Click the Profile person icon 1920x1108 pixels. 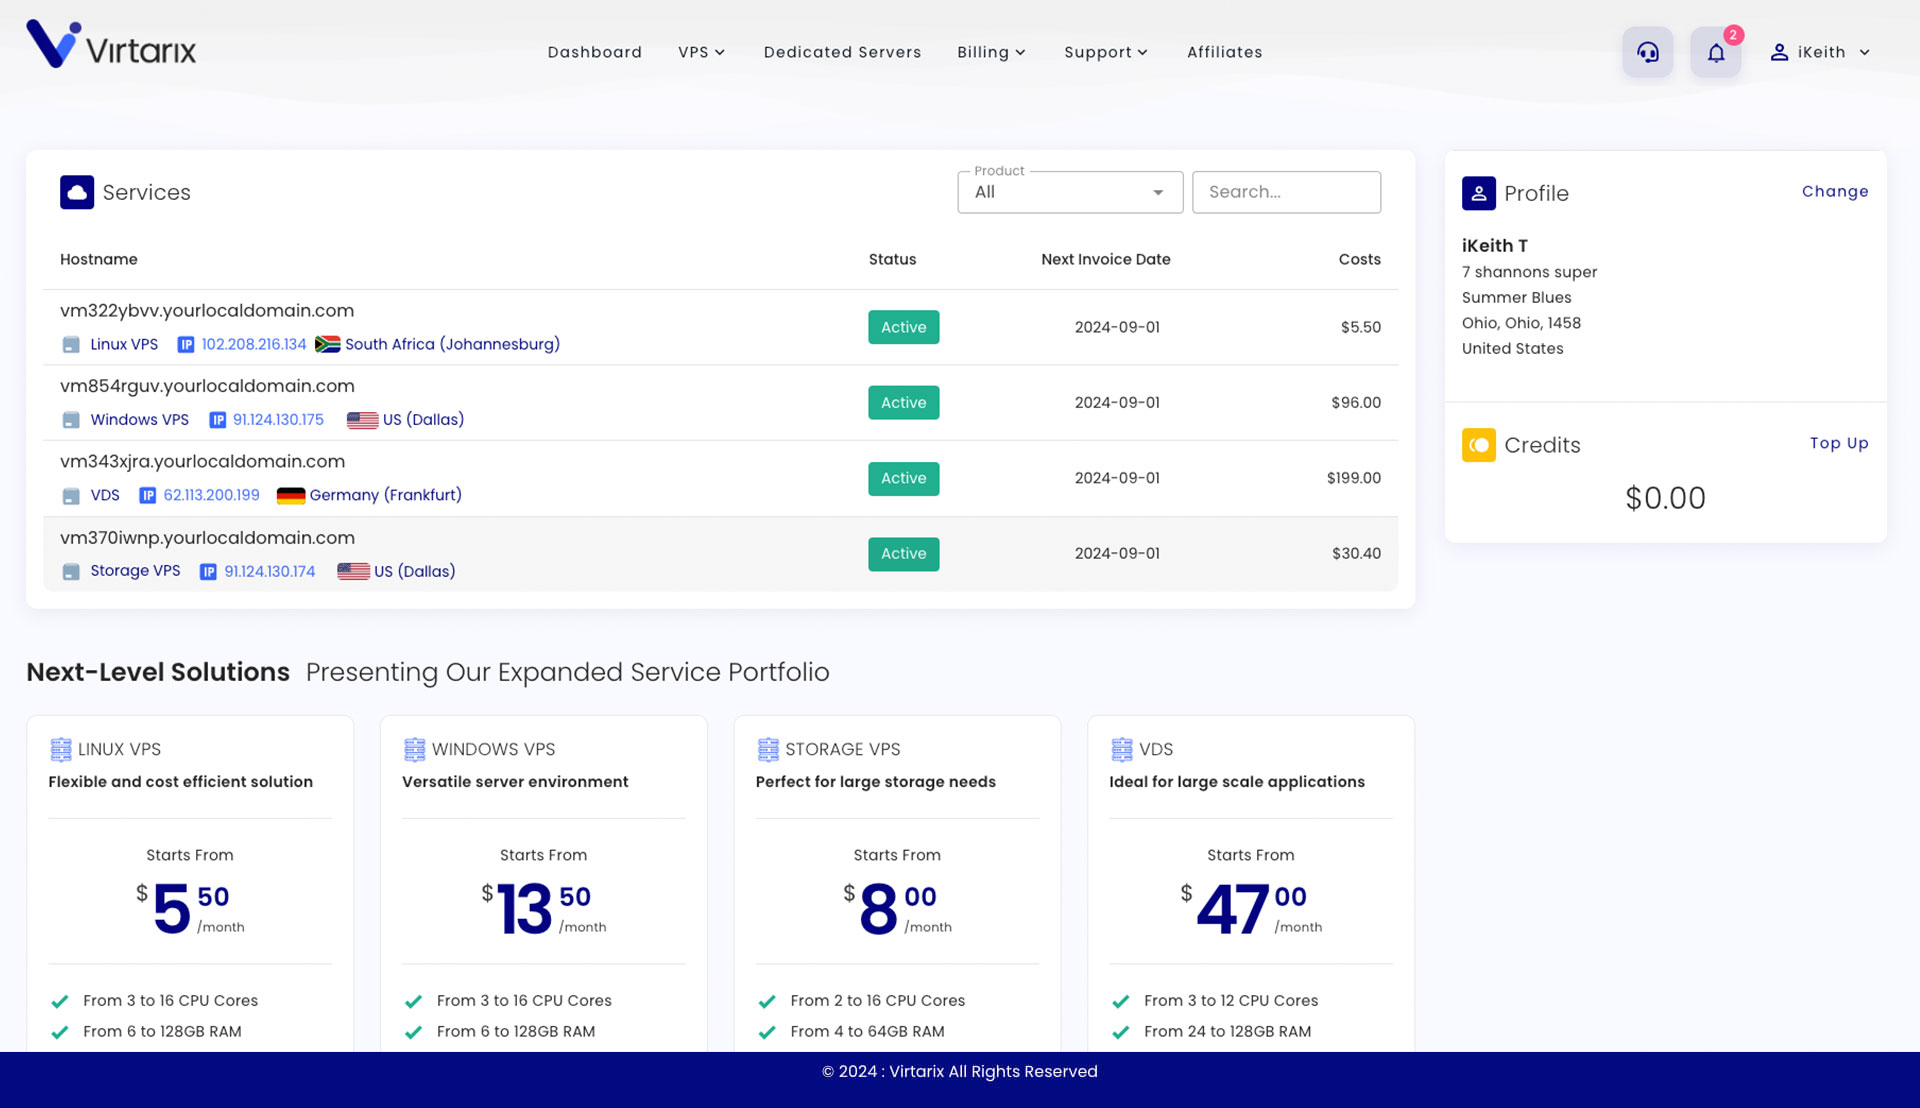[1478, 193]
